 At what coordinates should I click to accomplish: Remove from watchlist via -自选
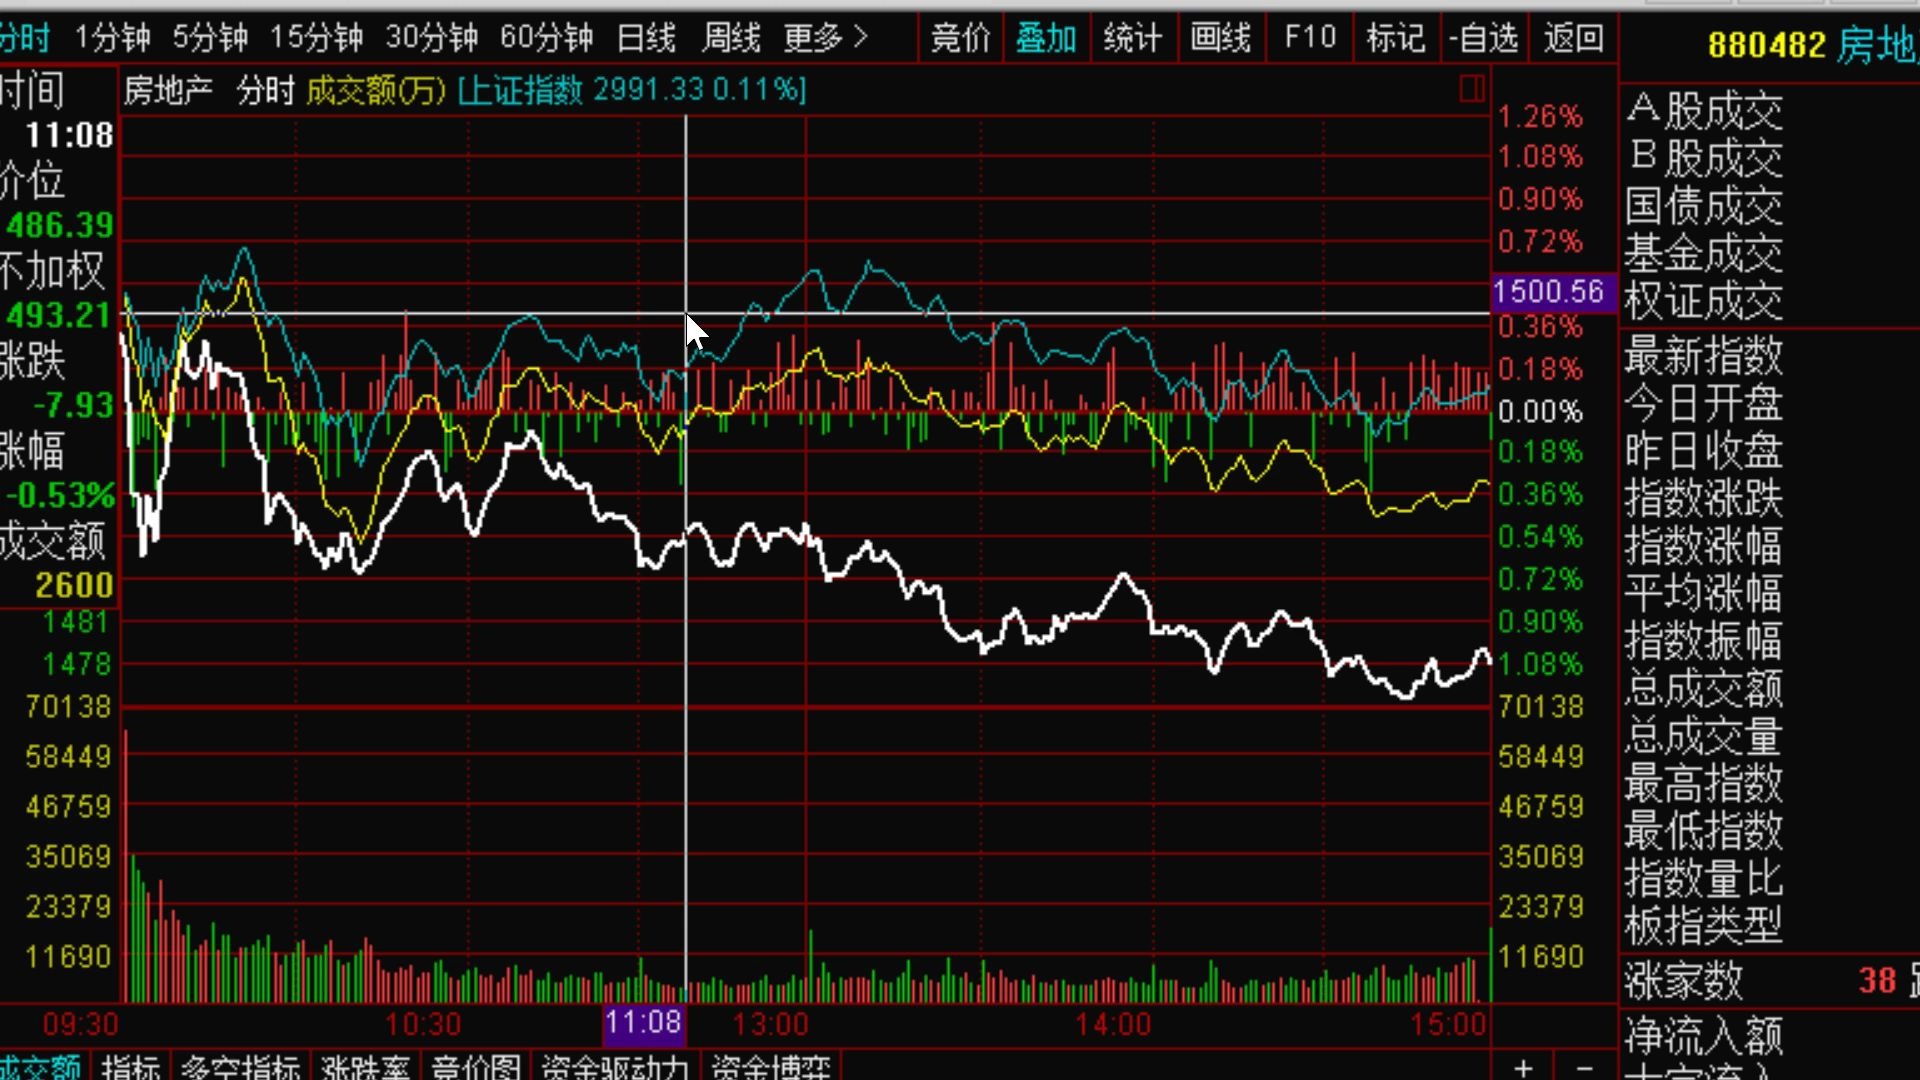pos(1483,38)
